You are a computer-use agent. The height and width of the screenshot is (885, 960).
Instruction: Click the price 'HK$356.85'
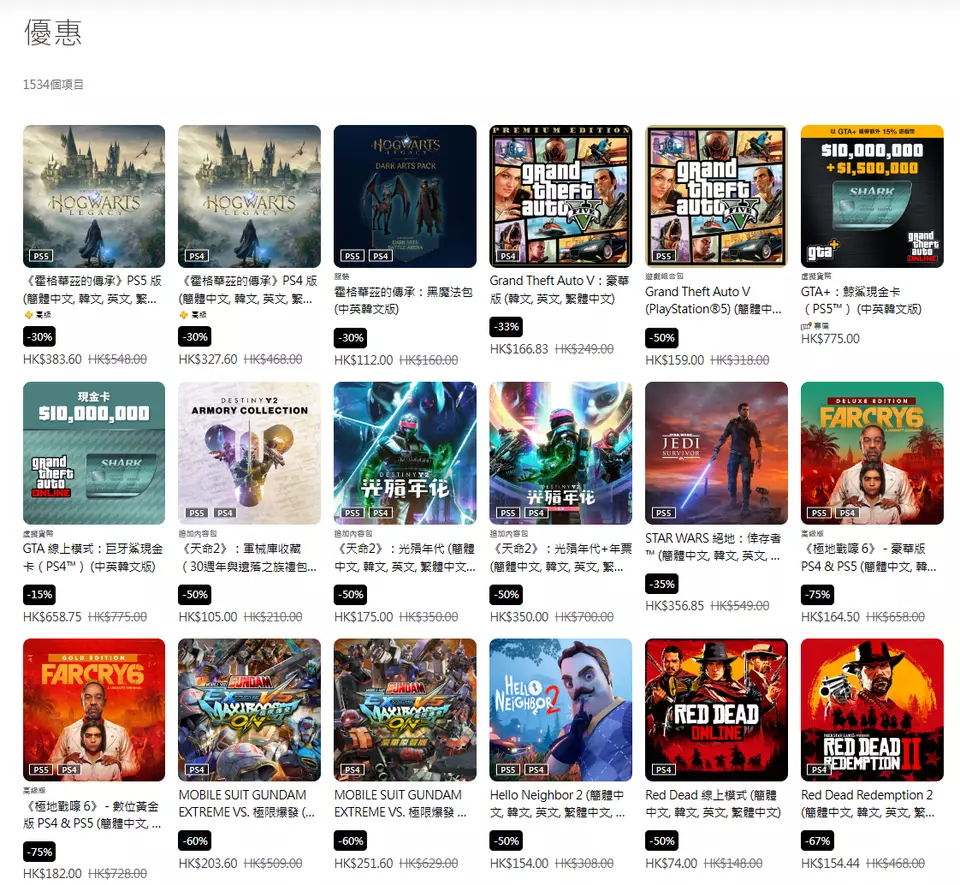coord(675,606)
